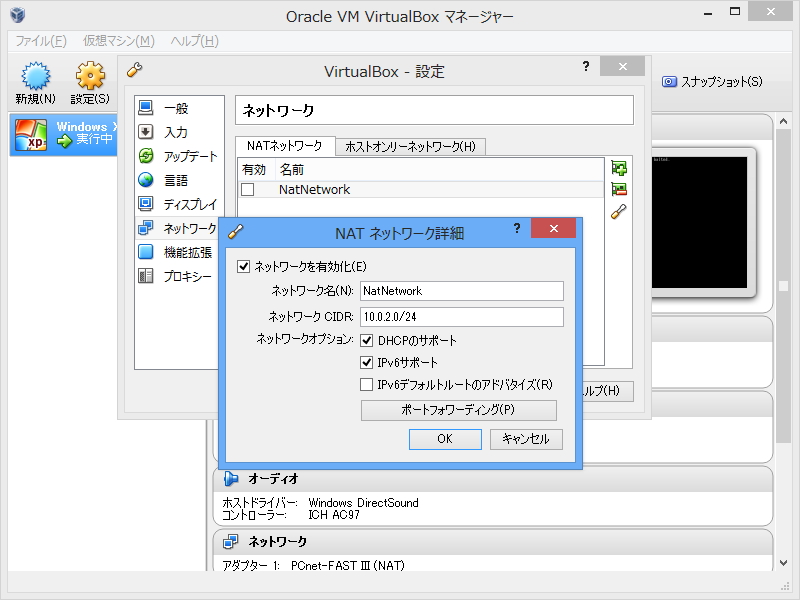The image size is (800, 600).
Task: Click the remove NAT network icon
Action: [x=620, y=189]
